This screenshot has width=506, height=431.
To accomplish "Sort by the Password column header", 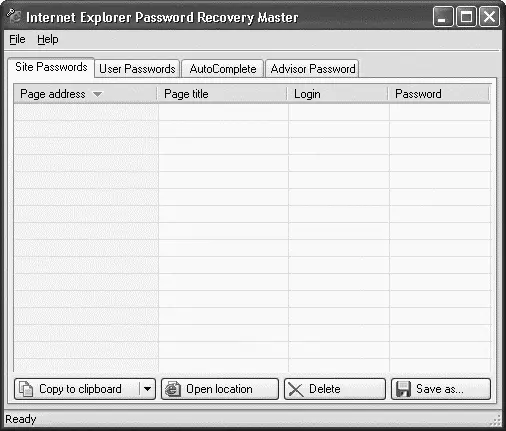I will [439, 94].
